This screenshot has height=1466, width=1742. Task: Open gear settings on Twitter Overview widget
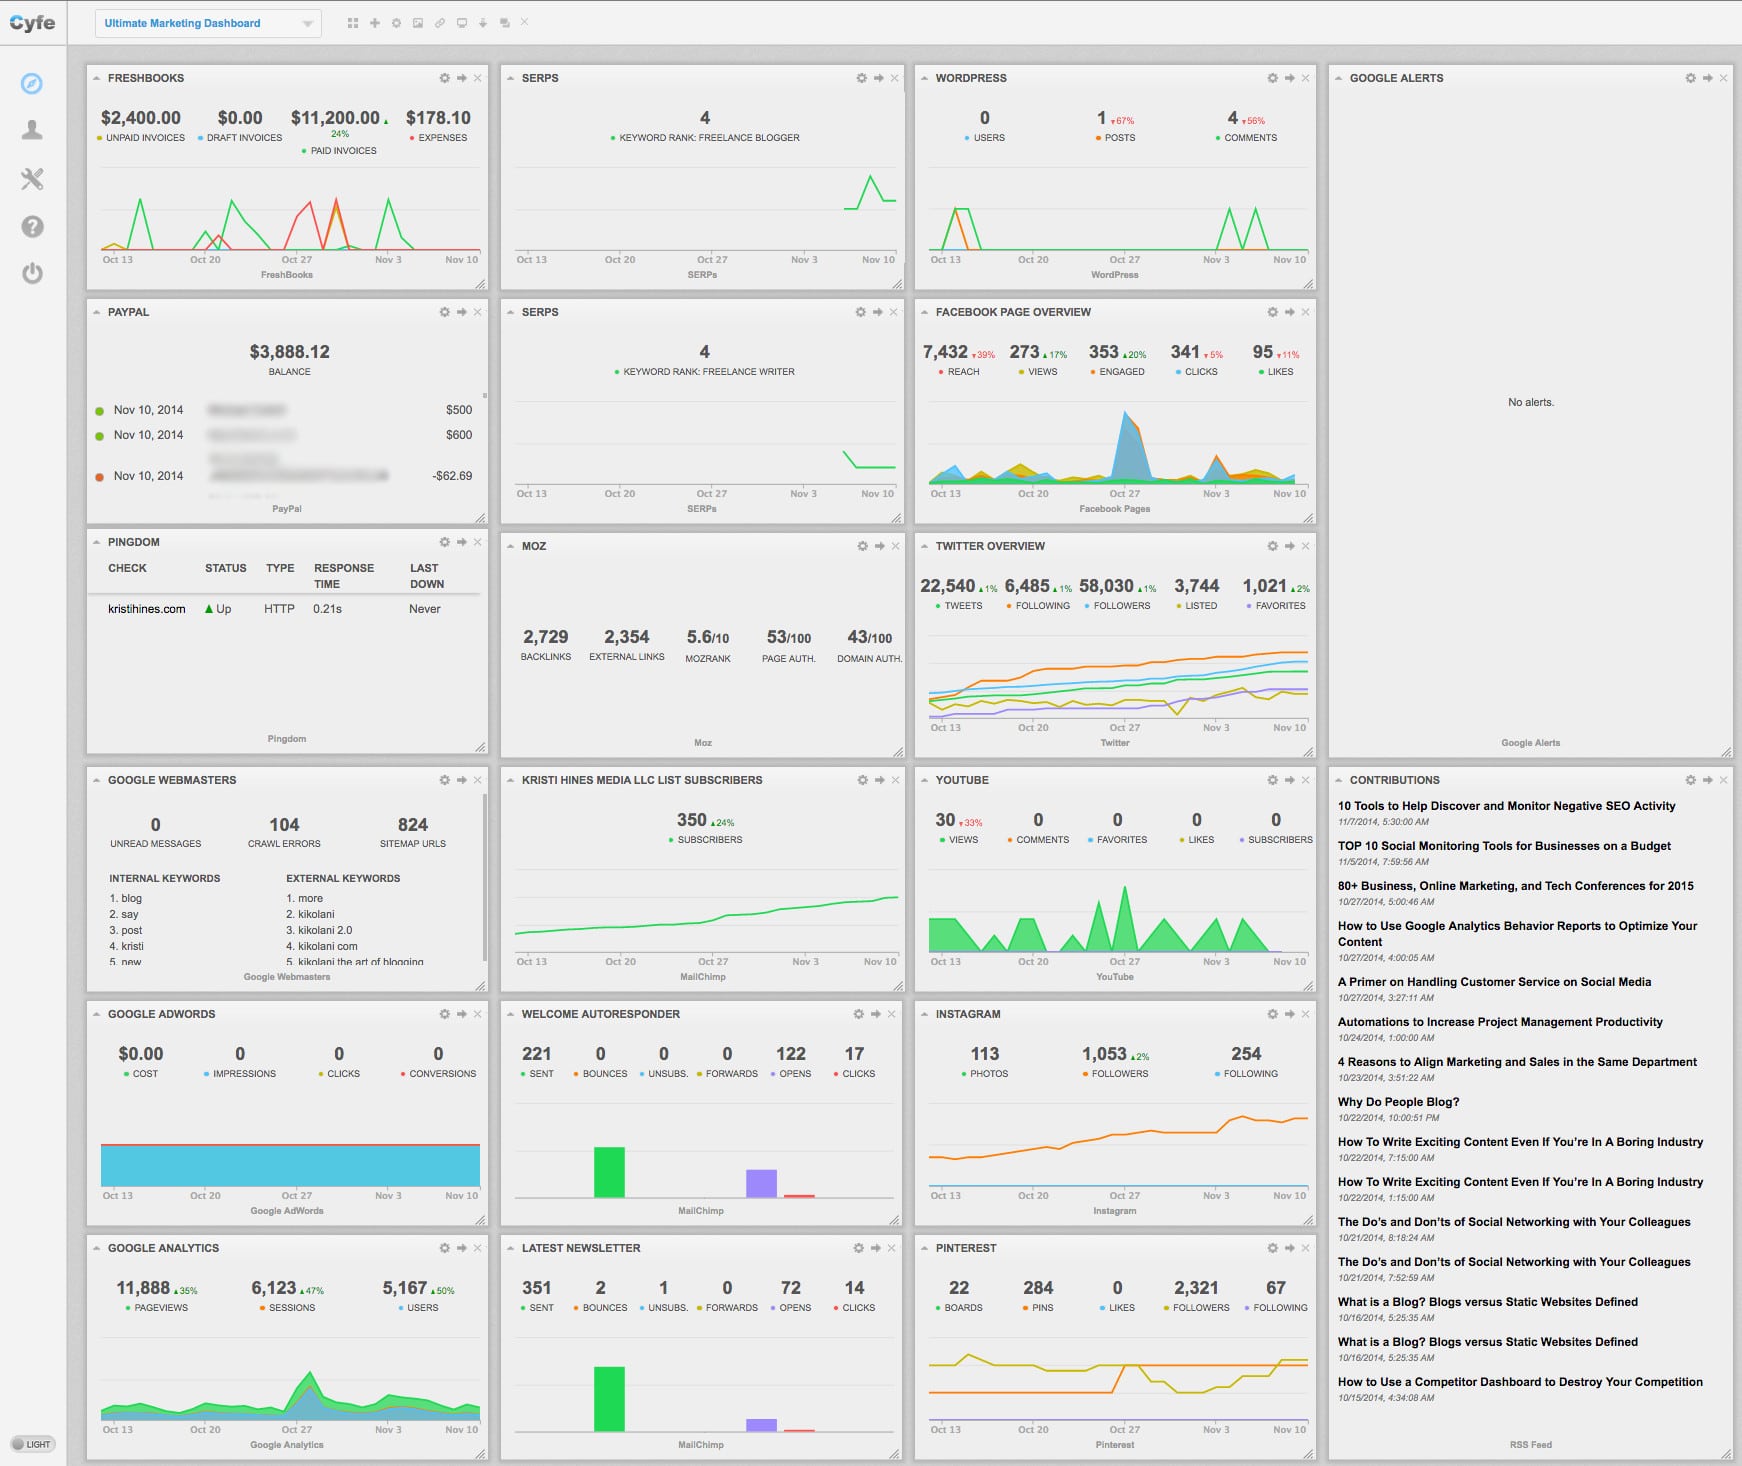click(x=1272, y=546)
